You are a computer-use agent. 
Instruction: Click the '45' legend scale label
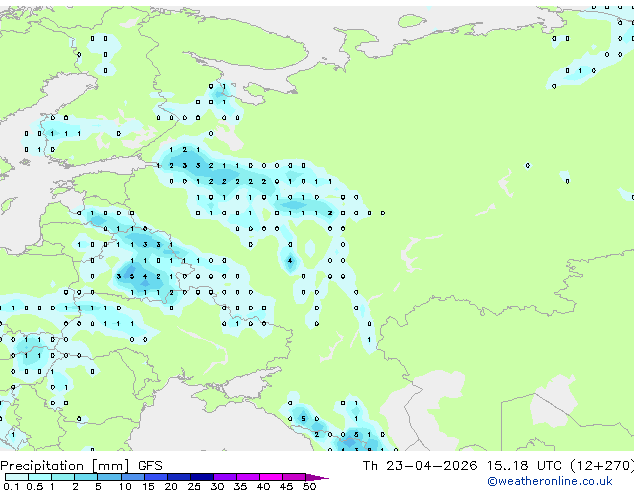286,486
